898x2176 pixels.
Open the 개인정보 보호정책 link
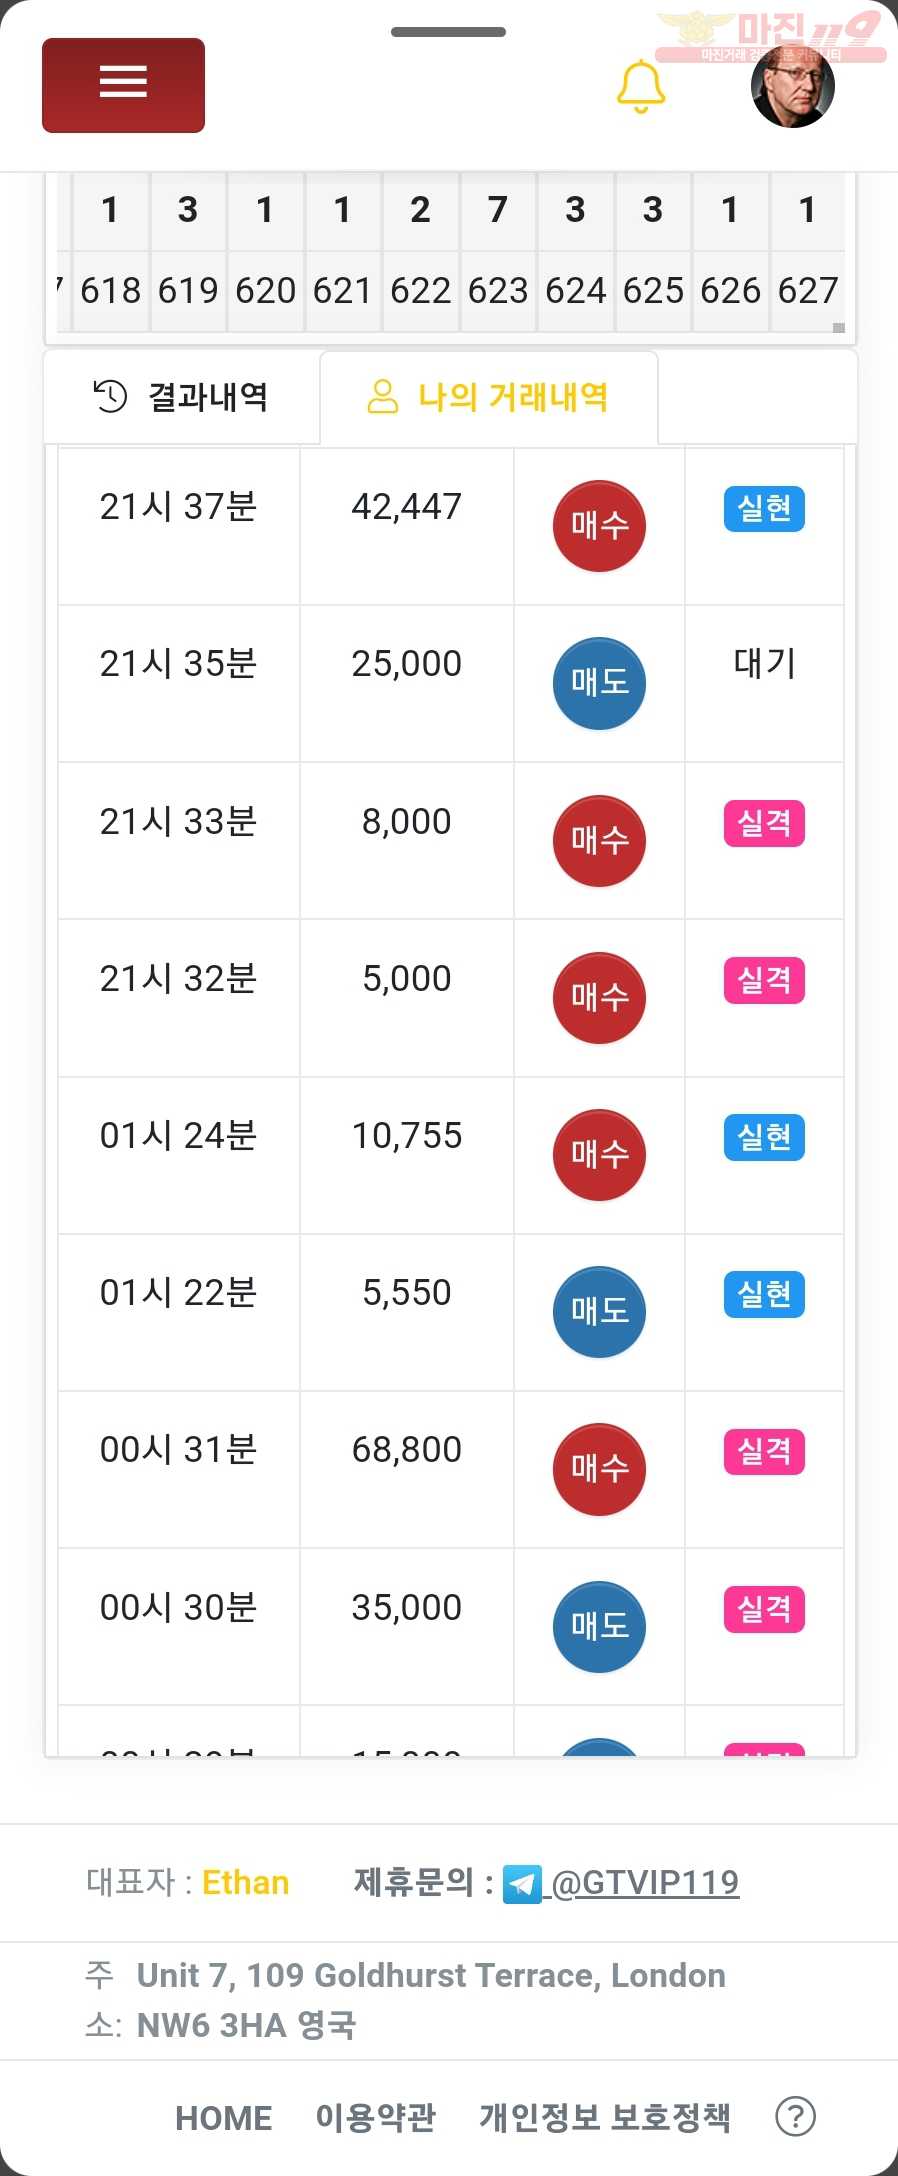605,2117
